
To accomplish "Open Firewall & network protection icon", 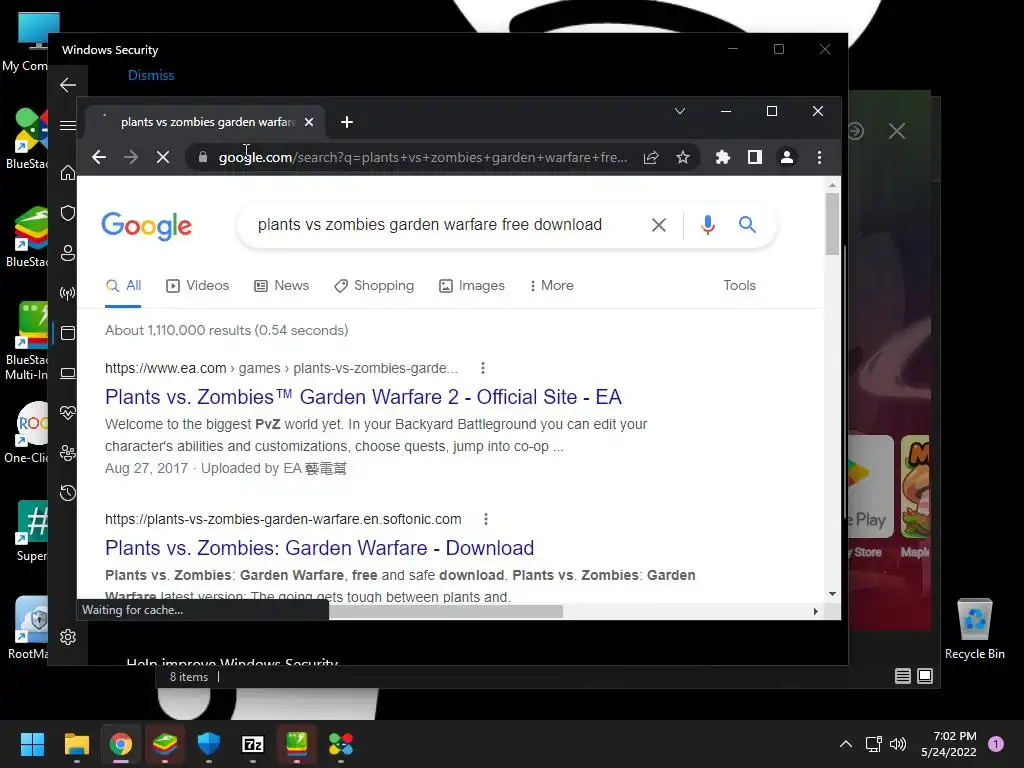I will pyautogui.click(x=68, y=293).
